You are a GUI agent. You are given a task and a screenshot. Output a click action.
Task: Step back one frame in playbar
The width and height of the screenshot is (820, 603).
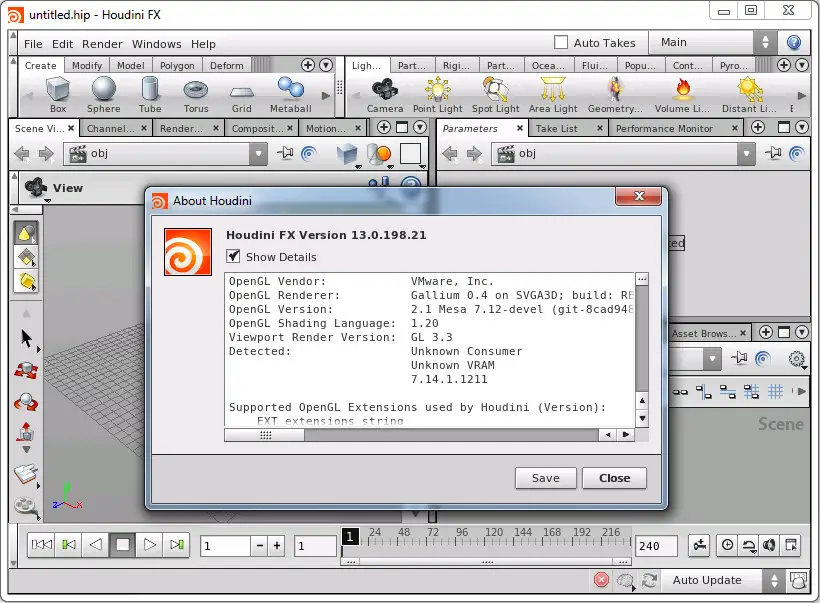tap(69, 545)
